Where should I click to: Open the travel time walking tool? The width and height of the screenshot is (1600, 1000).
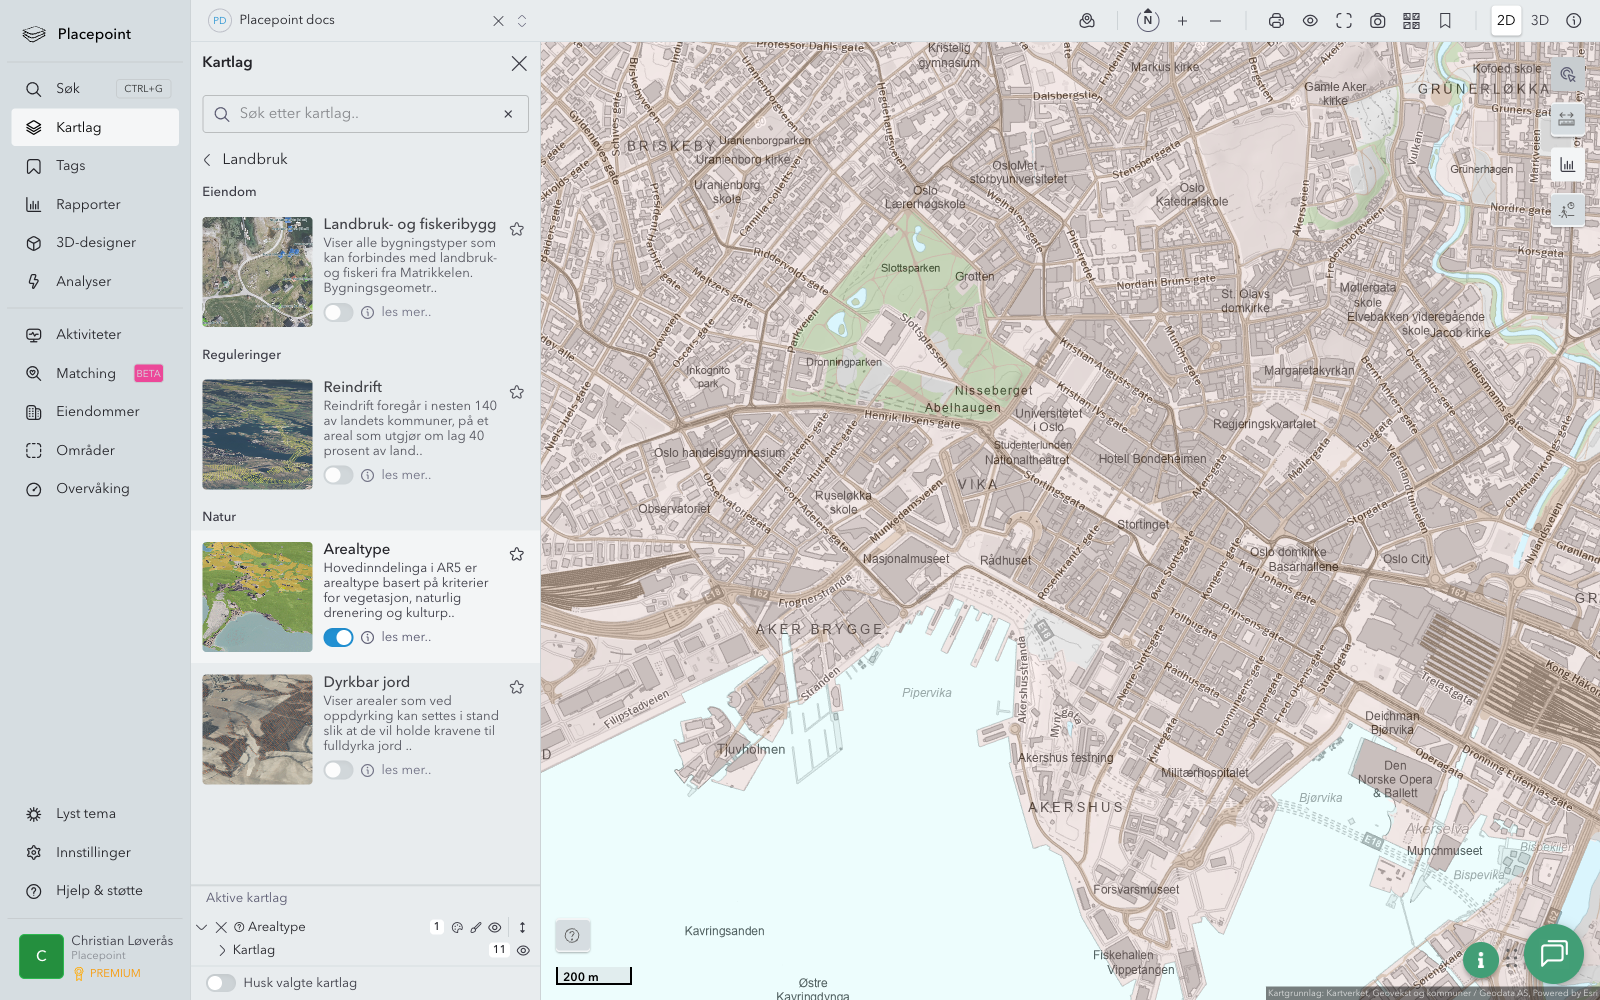[1567, 209]
